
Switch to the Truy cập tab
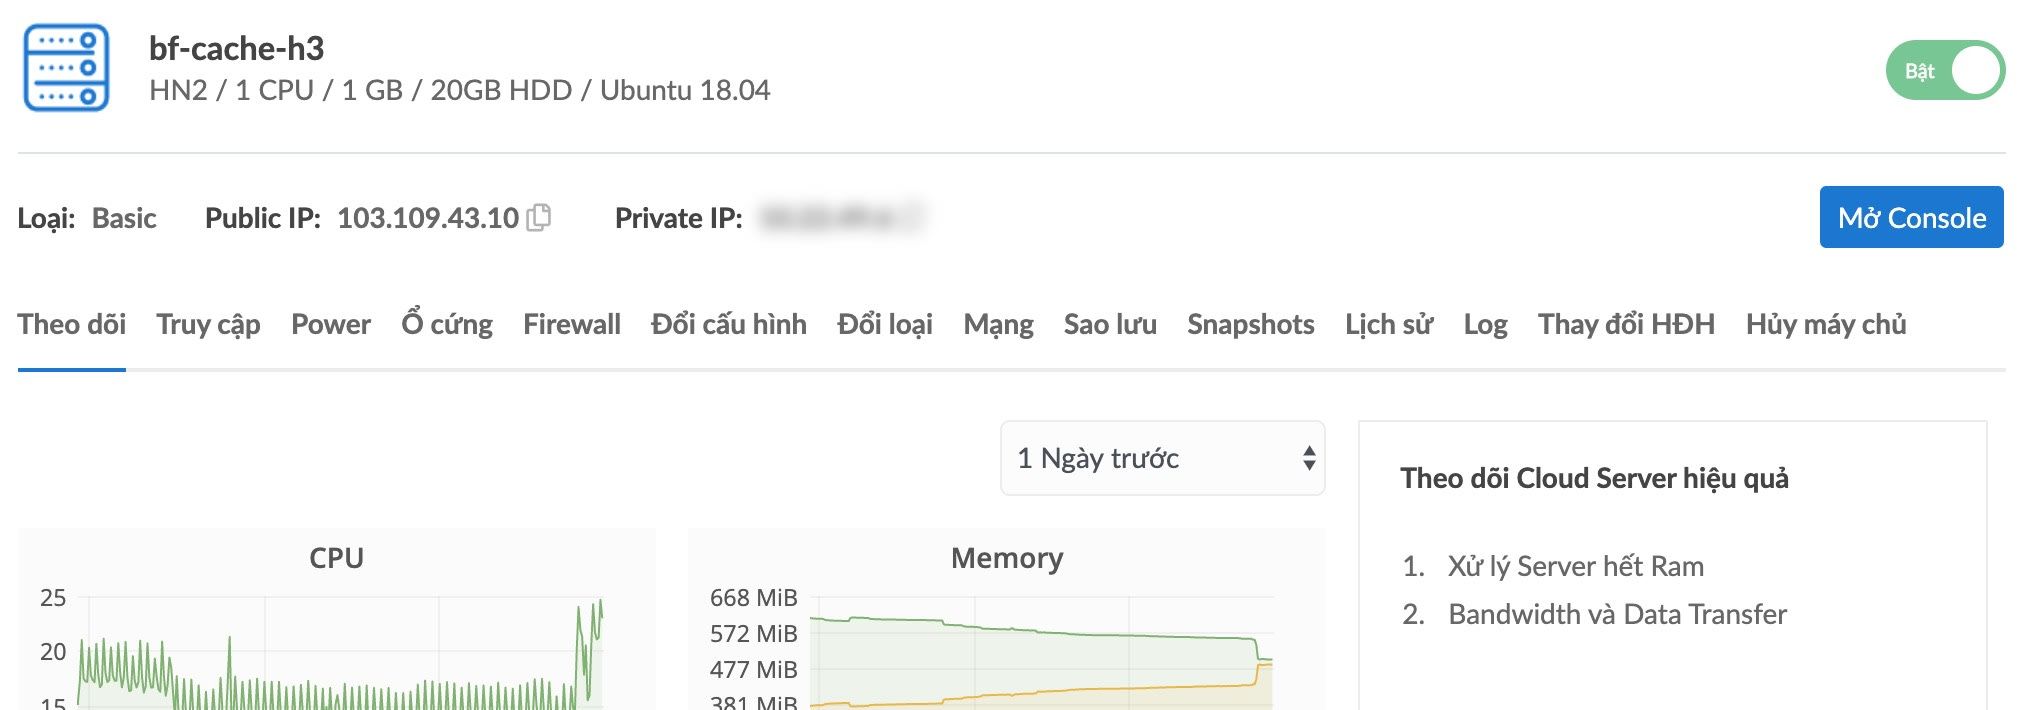[208, 325]
